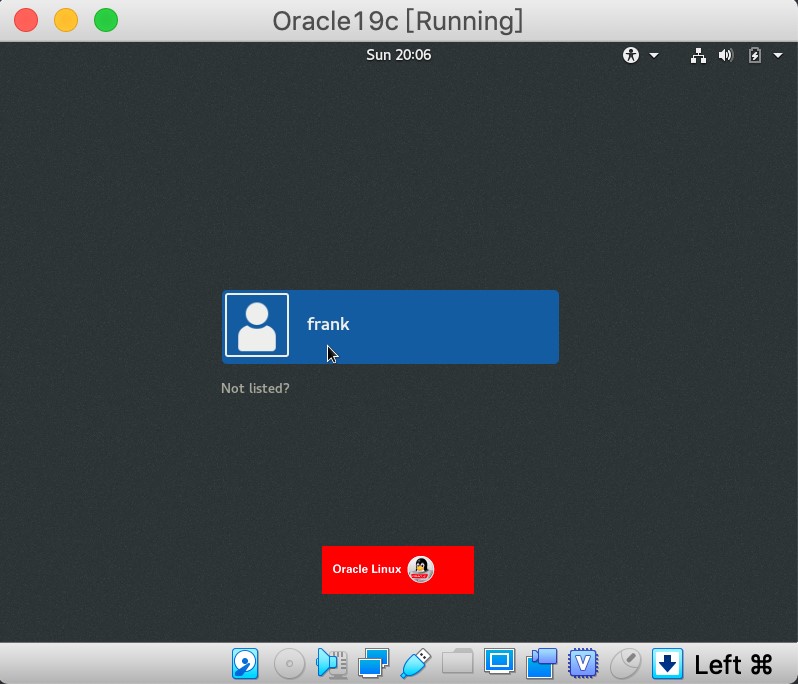Open the accessibility menu icon
Screen dimensions: 798x684
click(x=631, y=55)
